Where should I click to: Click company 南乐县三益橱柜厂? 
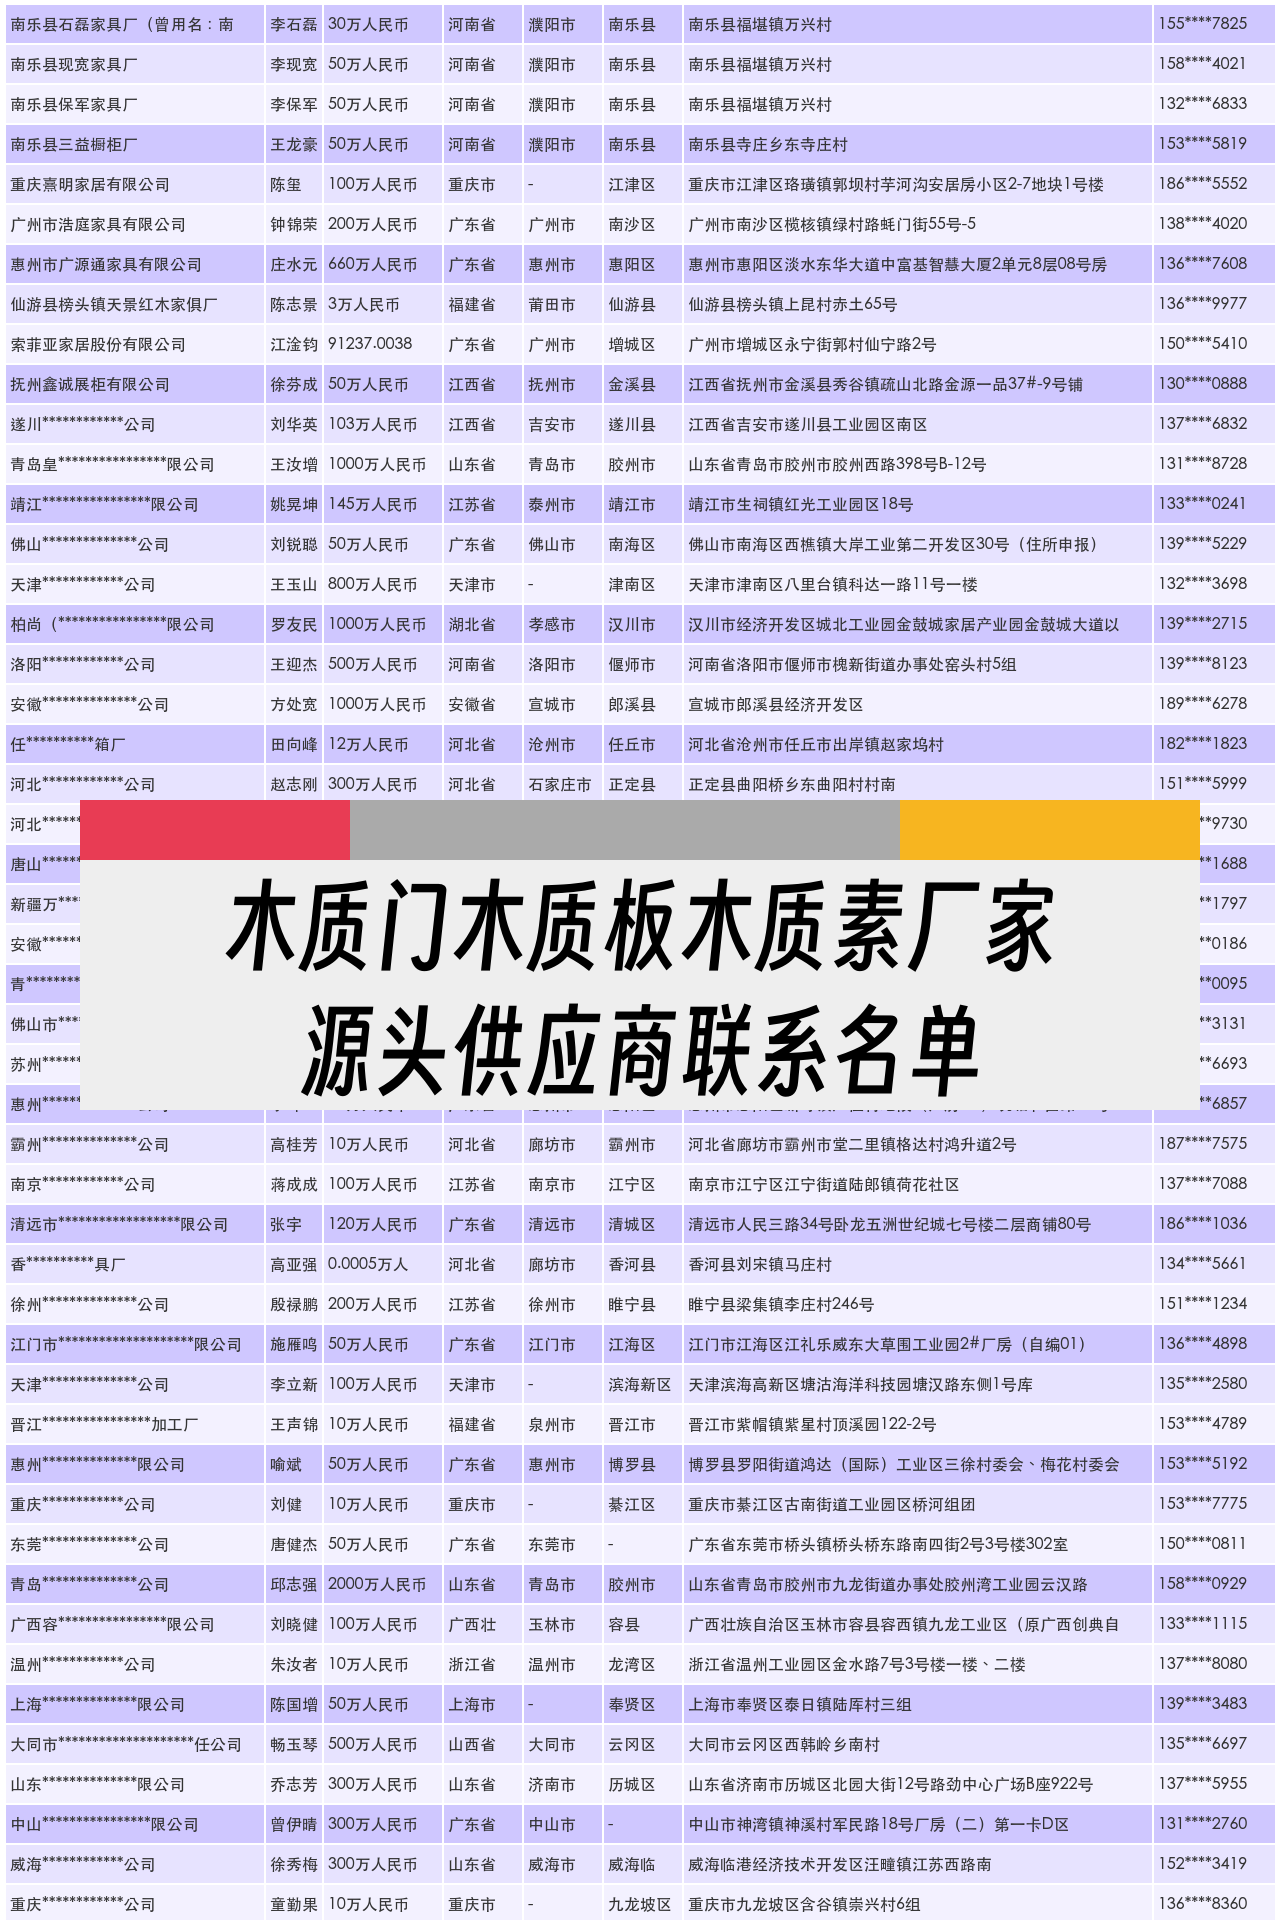(74, 144)
